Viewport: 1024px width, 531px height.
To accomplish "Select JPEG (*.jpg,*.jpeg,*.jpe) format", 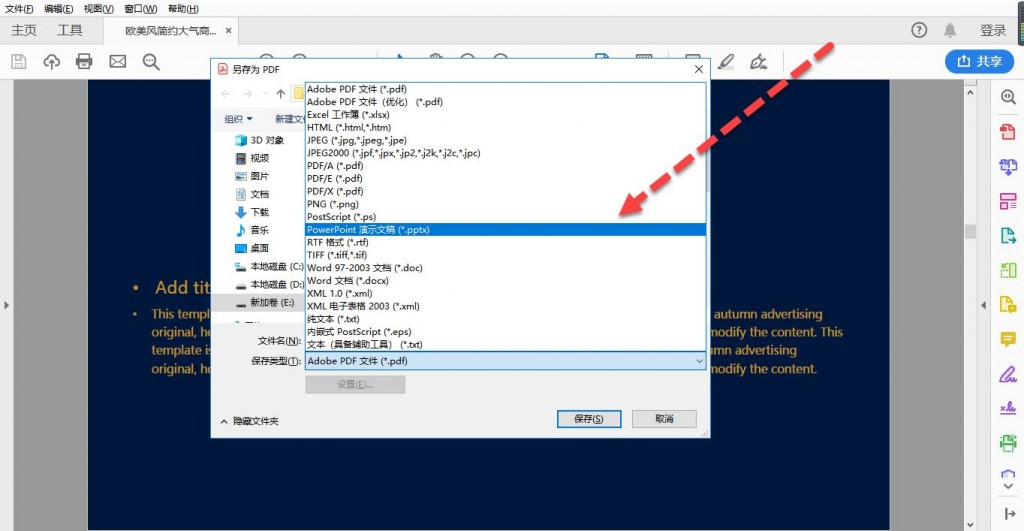I will pos(505,140).
